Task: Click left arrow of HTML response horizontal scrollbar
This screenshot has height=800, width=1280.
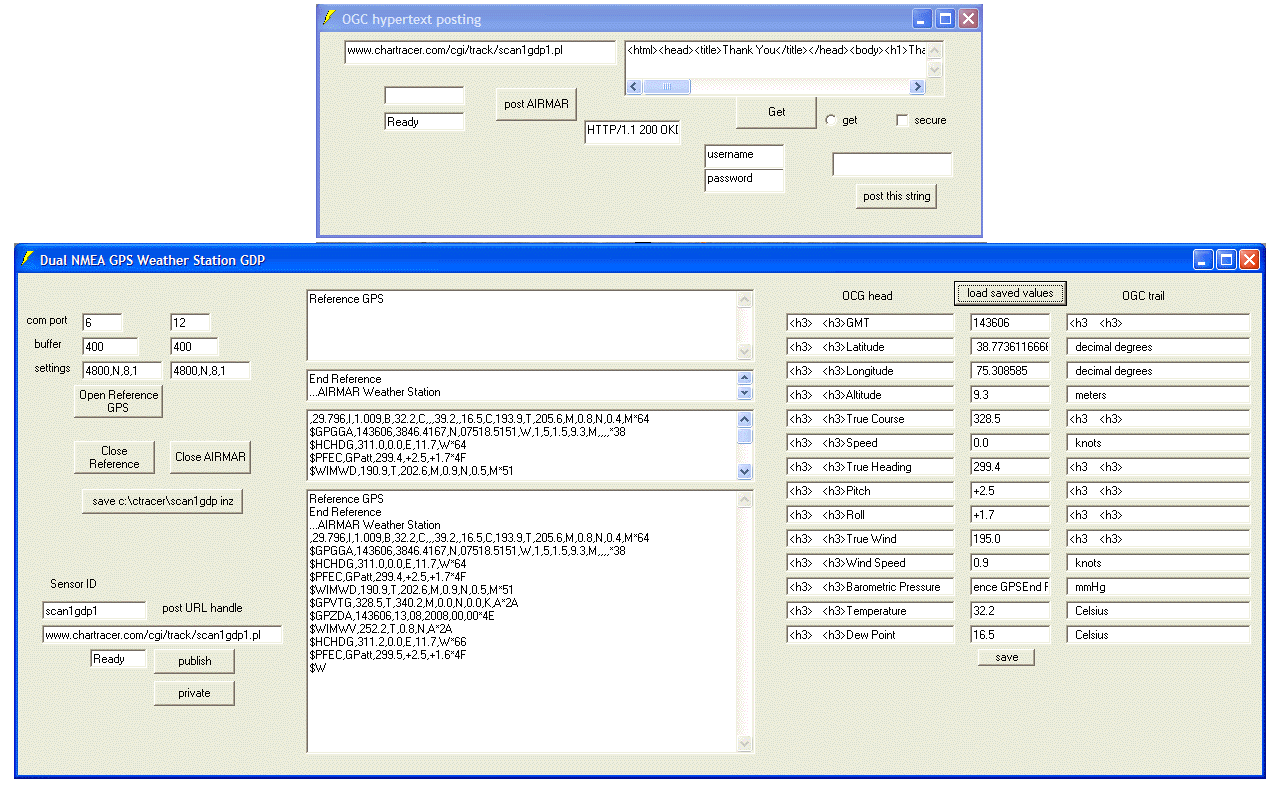Action: (634, 87)
